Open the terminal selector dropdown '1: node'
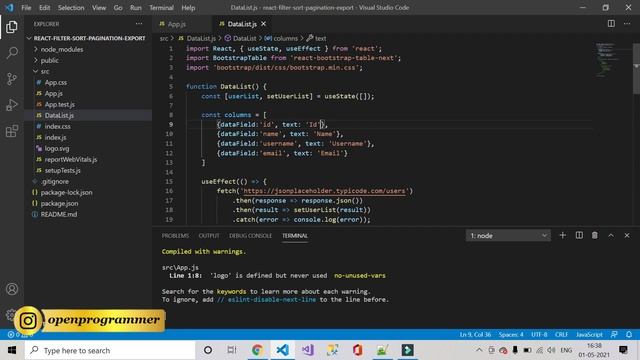The height and width of the screenshot is (360, 640). coord(508,236)
